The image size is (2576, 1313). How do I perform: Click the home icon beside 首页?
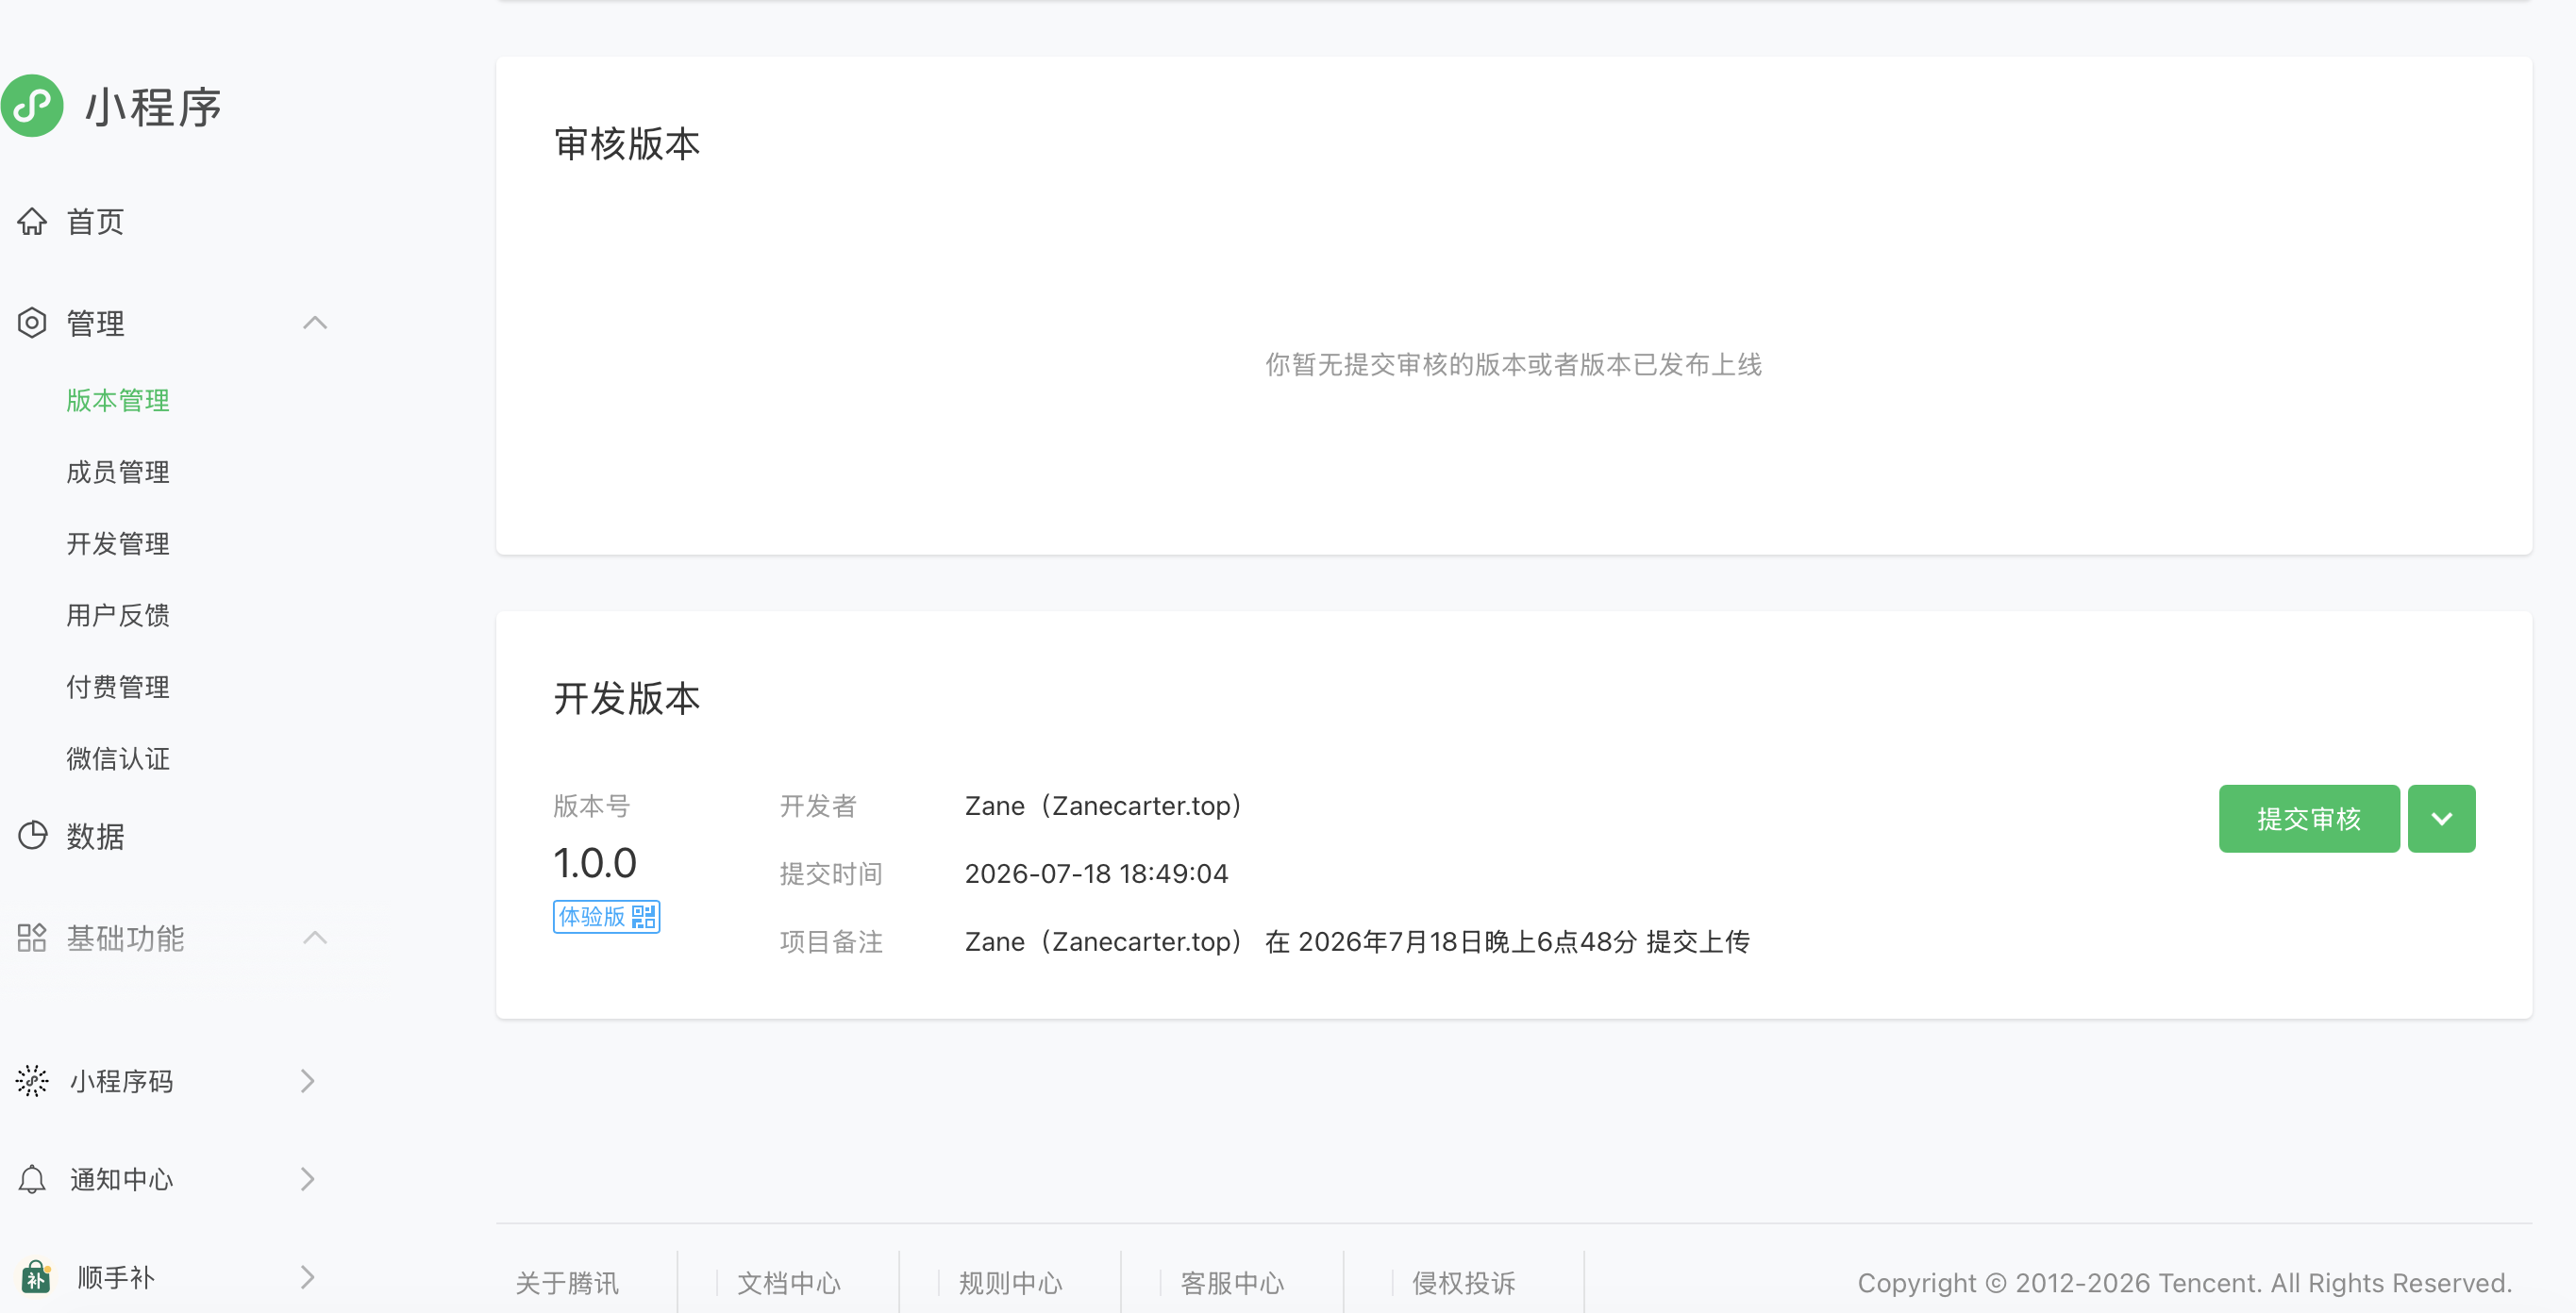click(x=32, y=221)
